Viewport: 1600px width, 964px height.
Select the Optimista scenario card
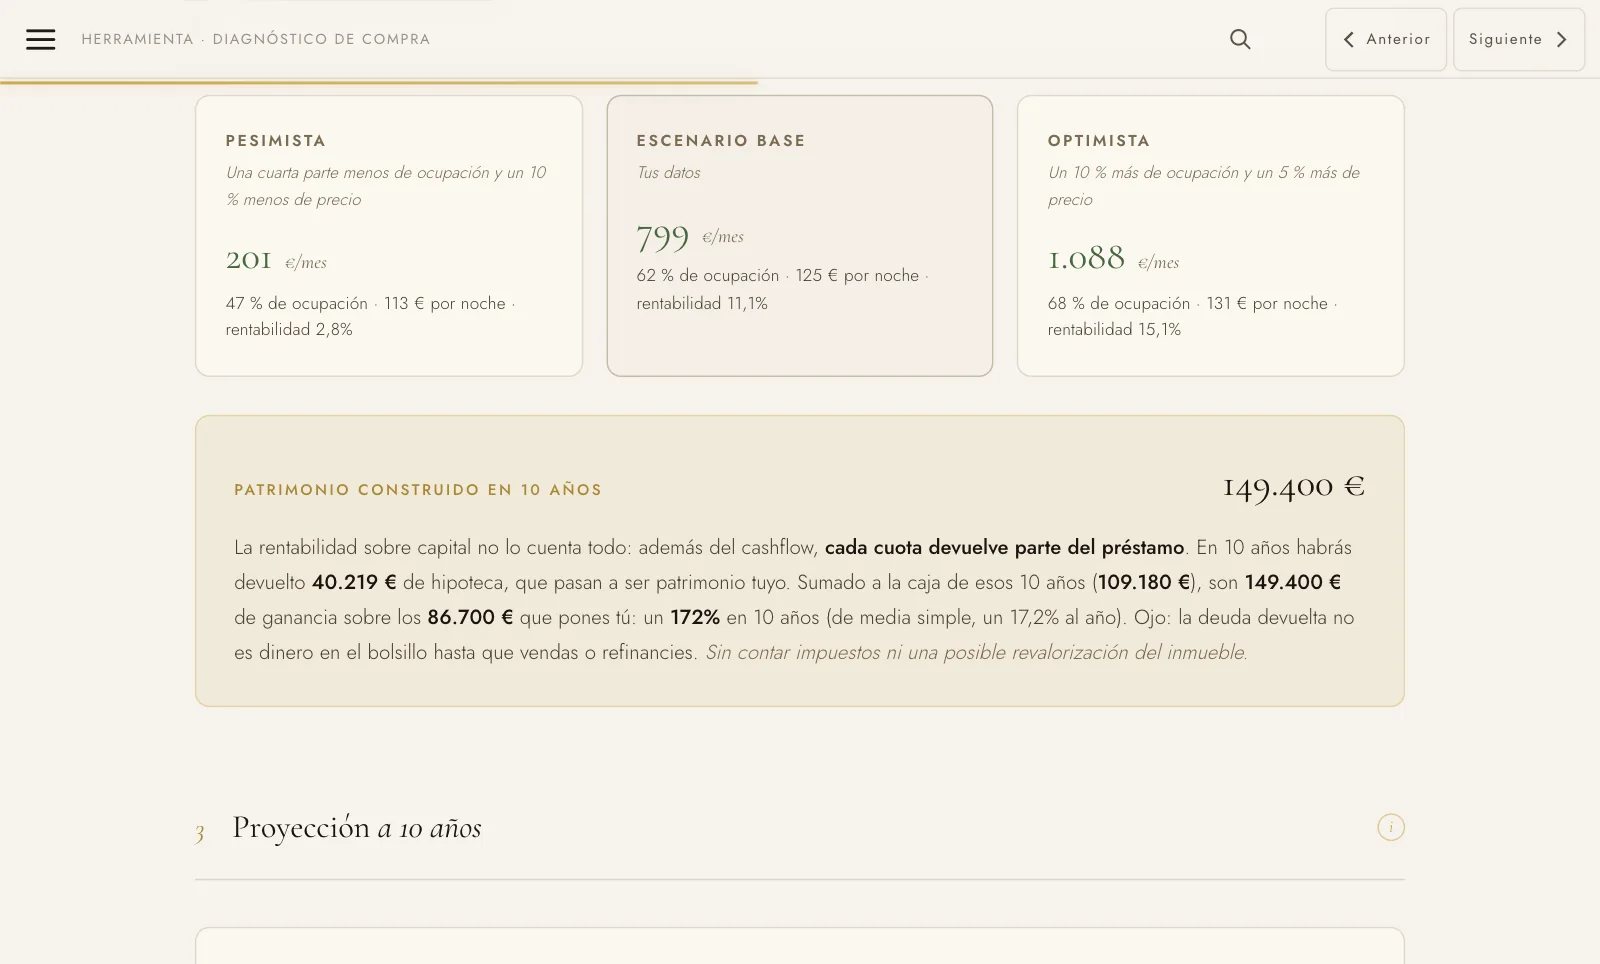pos(1211,236)
